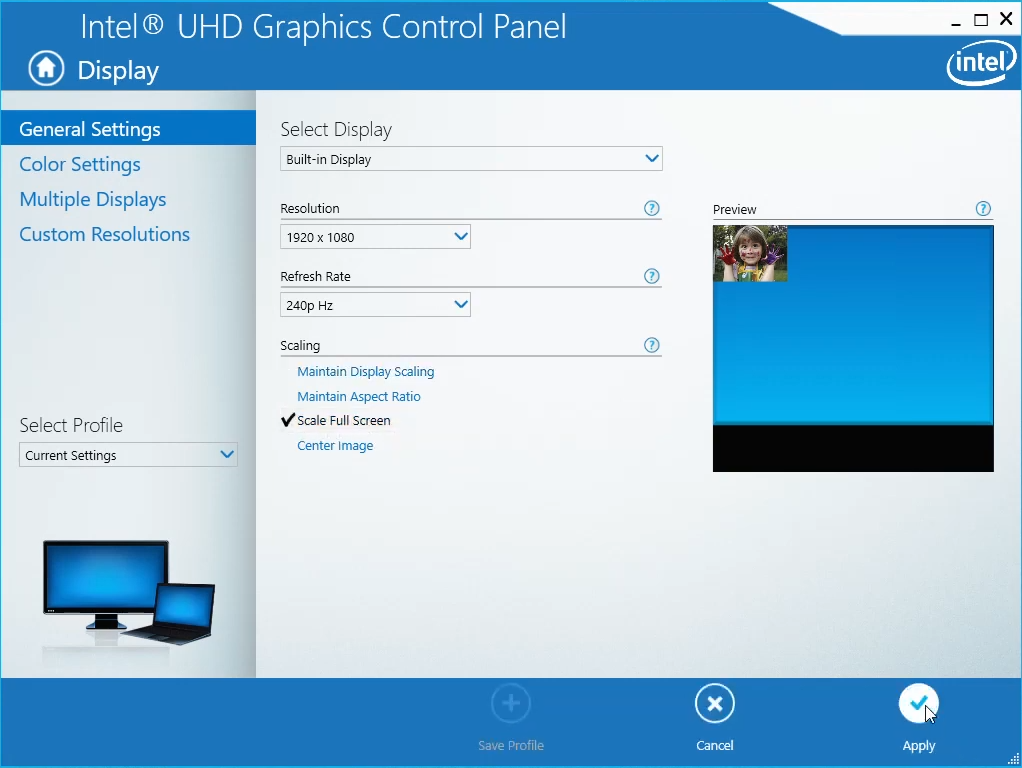Viewport: 1022px width, 768px height.
Task: Open help icon for Scaling
Action: point(651,345)
